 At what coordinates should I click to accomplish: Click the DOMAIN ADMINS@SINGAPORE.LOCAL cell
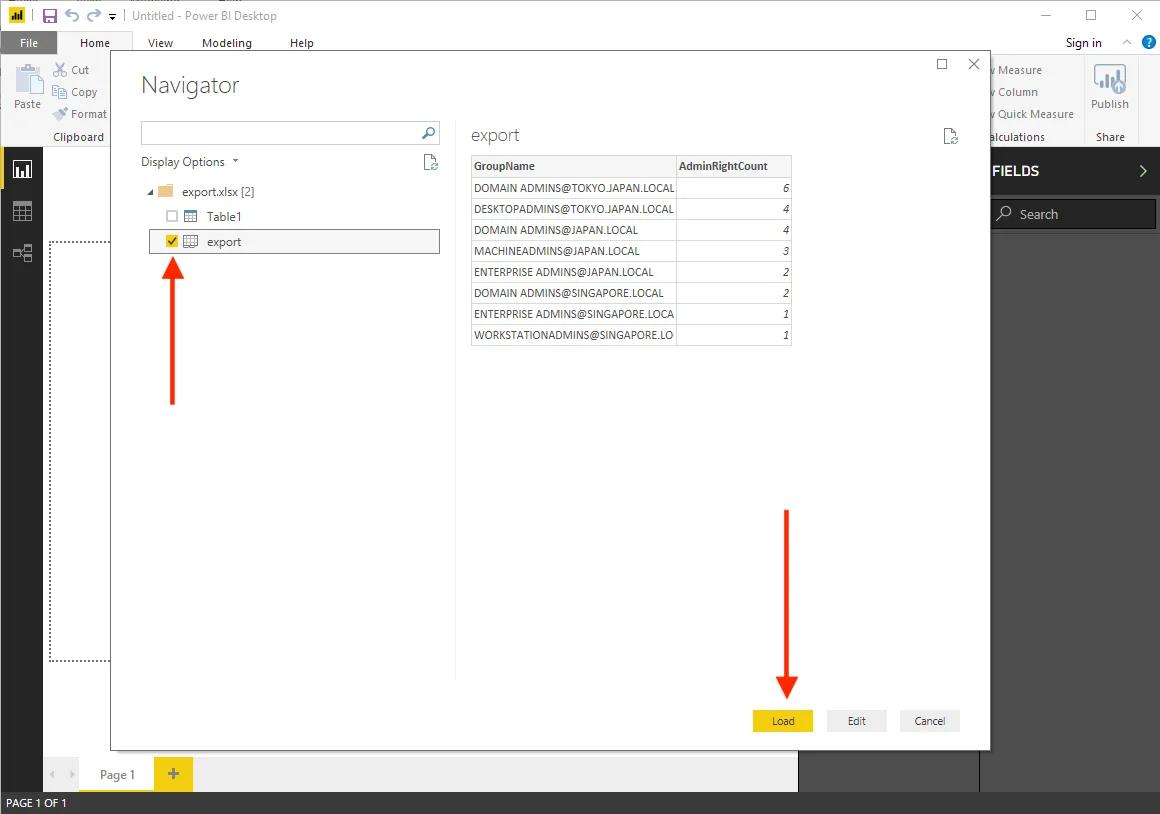[x=573, y=293]
